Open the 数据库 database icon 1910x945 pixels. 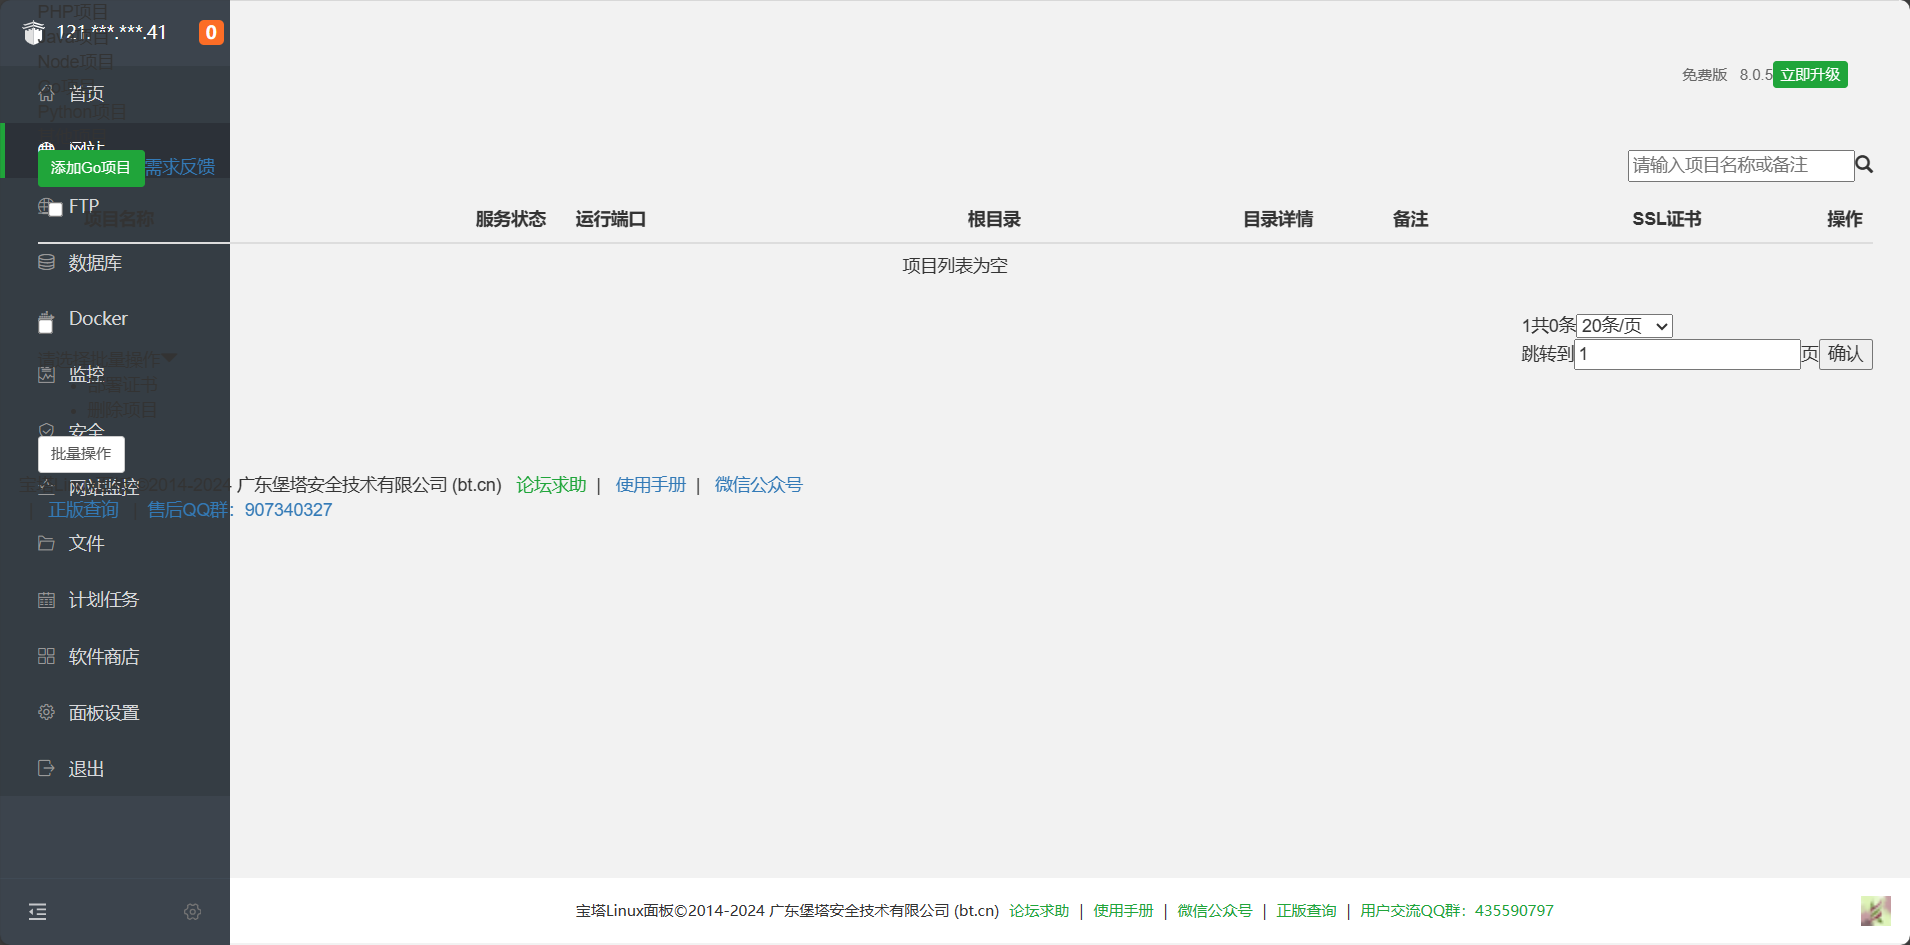(x=46, y=262)
